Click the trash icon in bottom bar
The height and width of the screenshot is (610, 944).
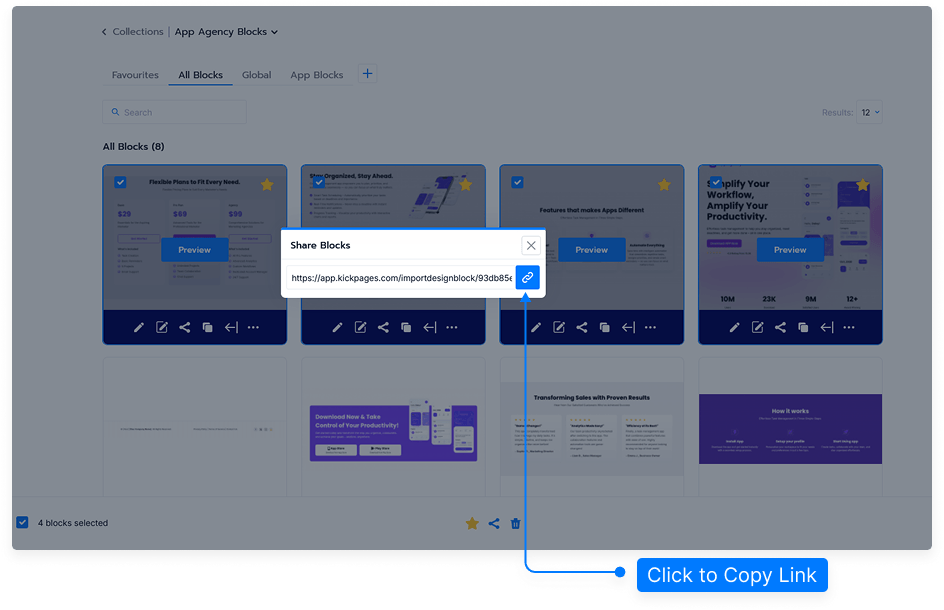pyautogui.click(x=516, y=523)
